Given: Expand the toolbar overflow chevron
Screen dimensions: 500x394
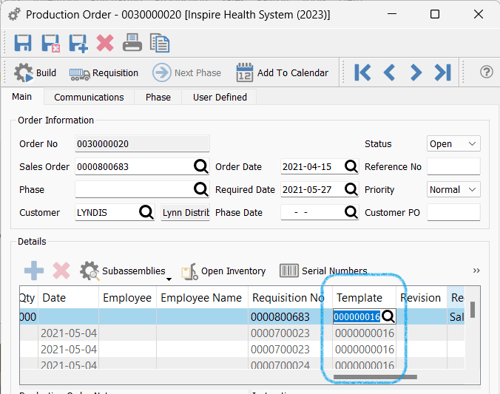Looking at the screenshot, I should 476,270.
